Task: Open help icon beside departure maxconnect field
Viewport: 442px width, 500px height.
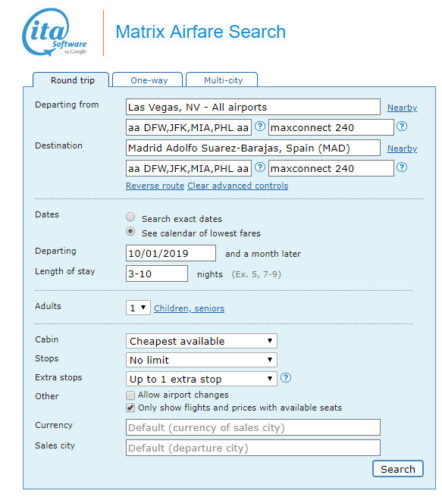Action: coord(402,126)
